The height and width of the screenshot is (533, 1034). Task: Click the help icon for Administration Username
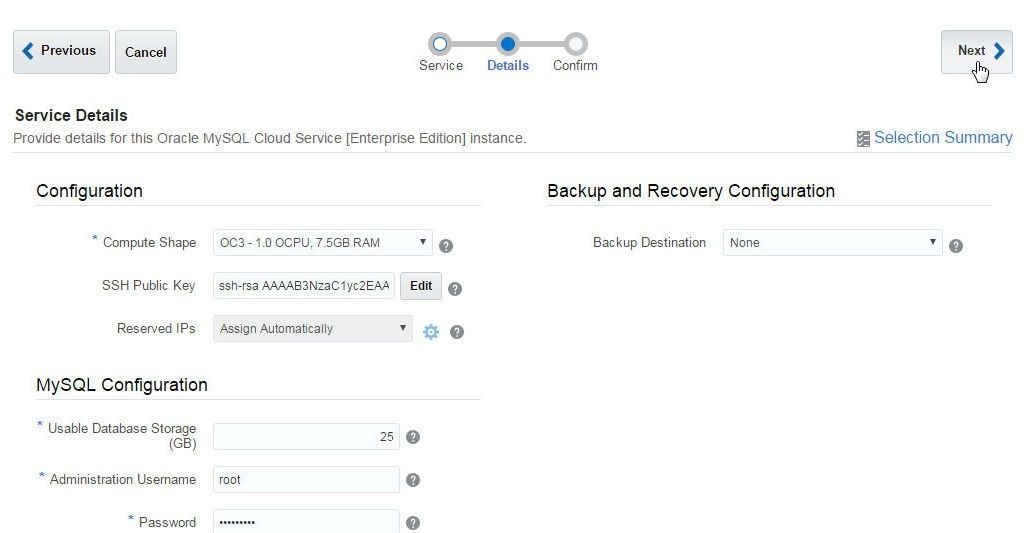413,480
